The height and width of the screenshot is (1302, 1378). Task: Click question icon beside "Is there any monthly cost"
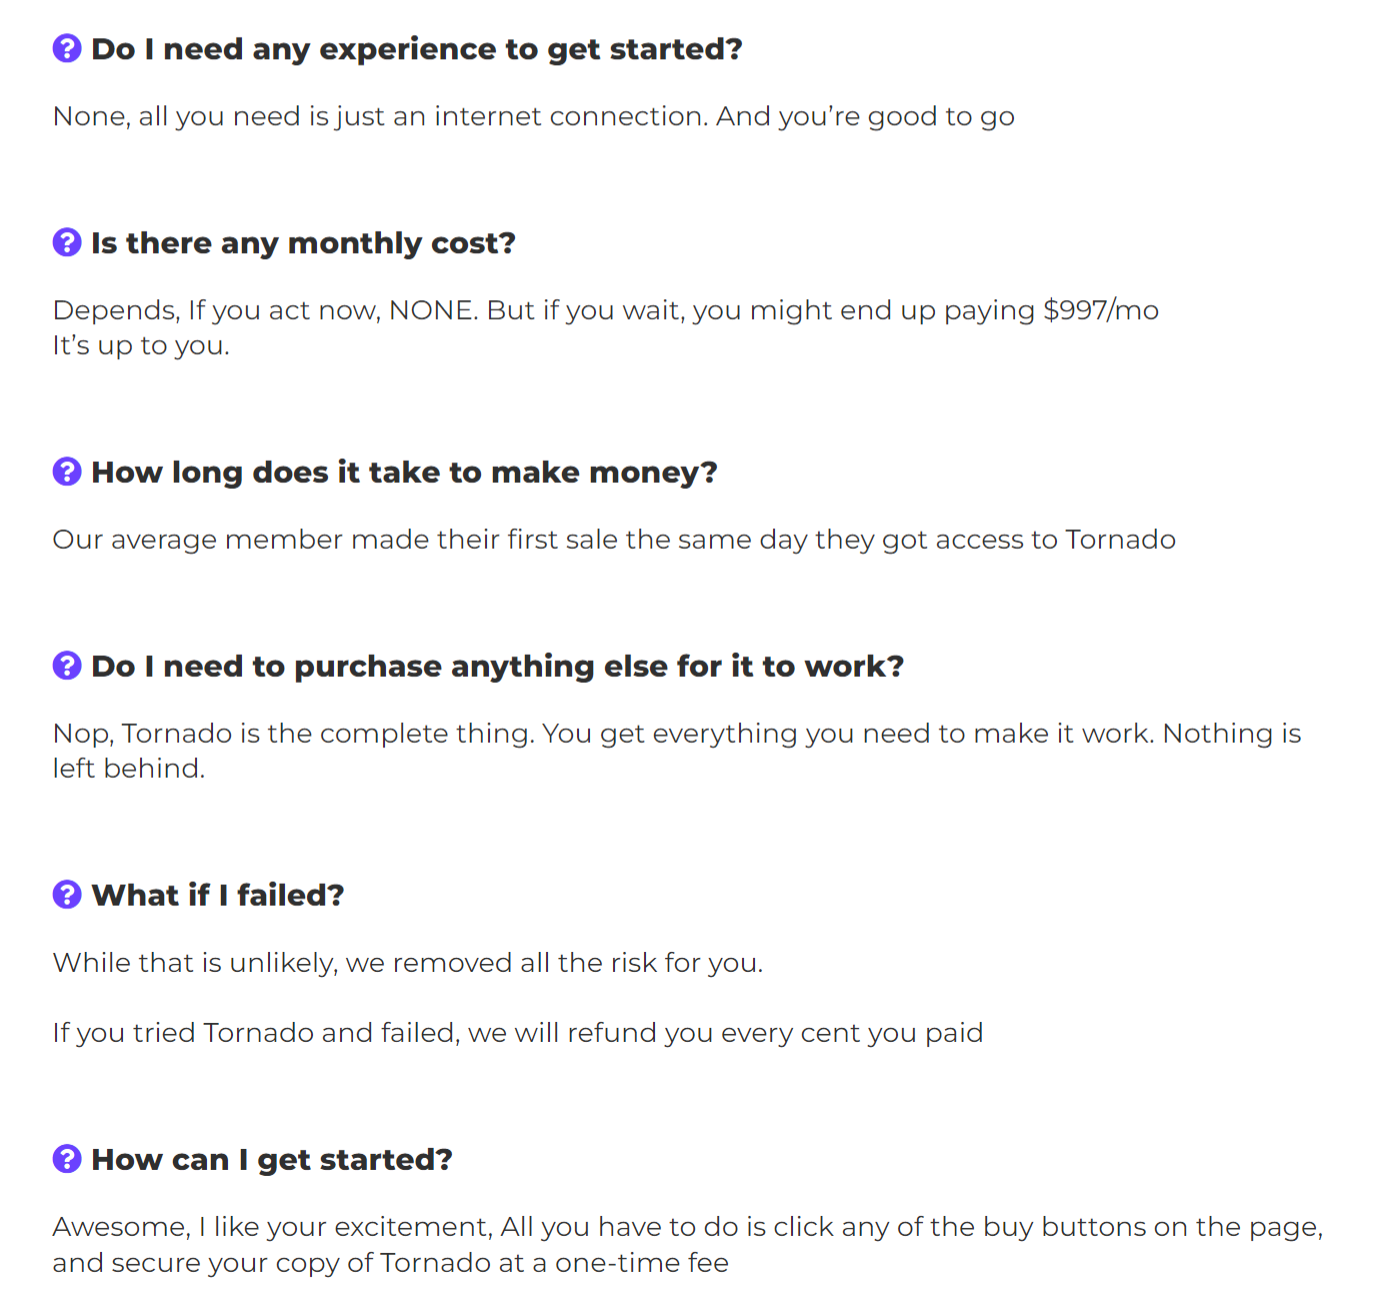coord(67,242)
